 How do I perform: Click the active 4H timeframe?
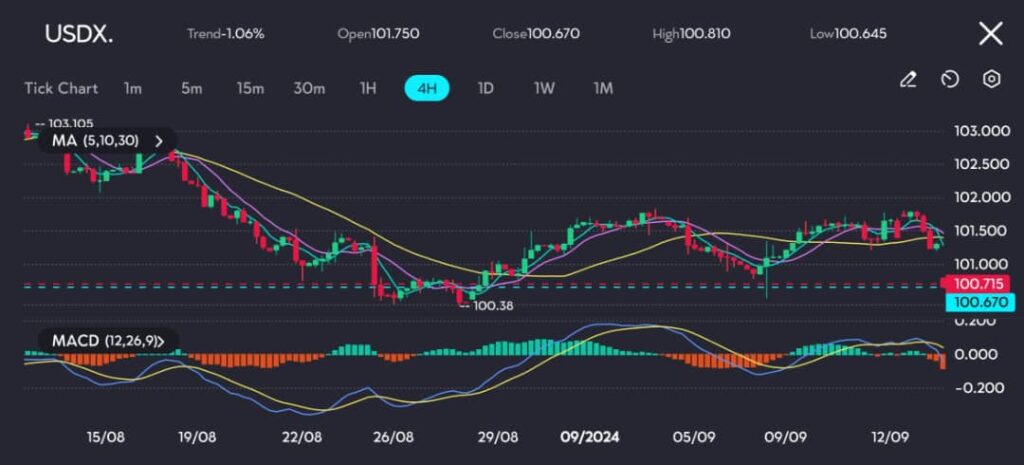point(427,88)
